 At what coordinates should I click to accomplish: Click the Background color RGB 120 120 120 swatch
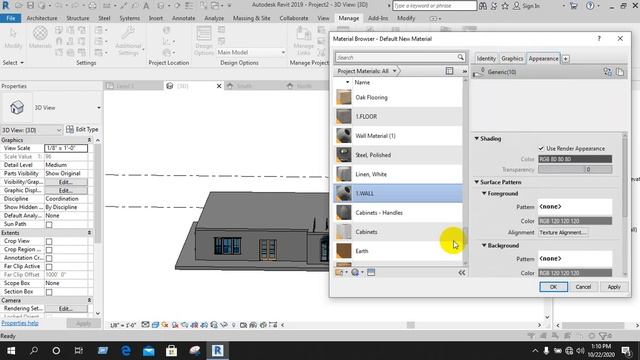click(575, 273)
